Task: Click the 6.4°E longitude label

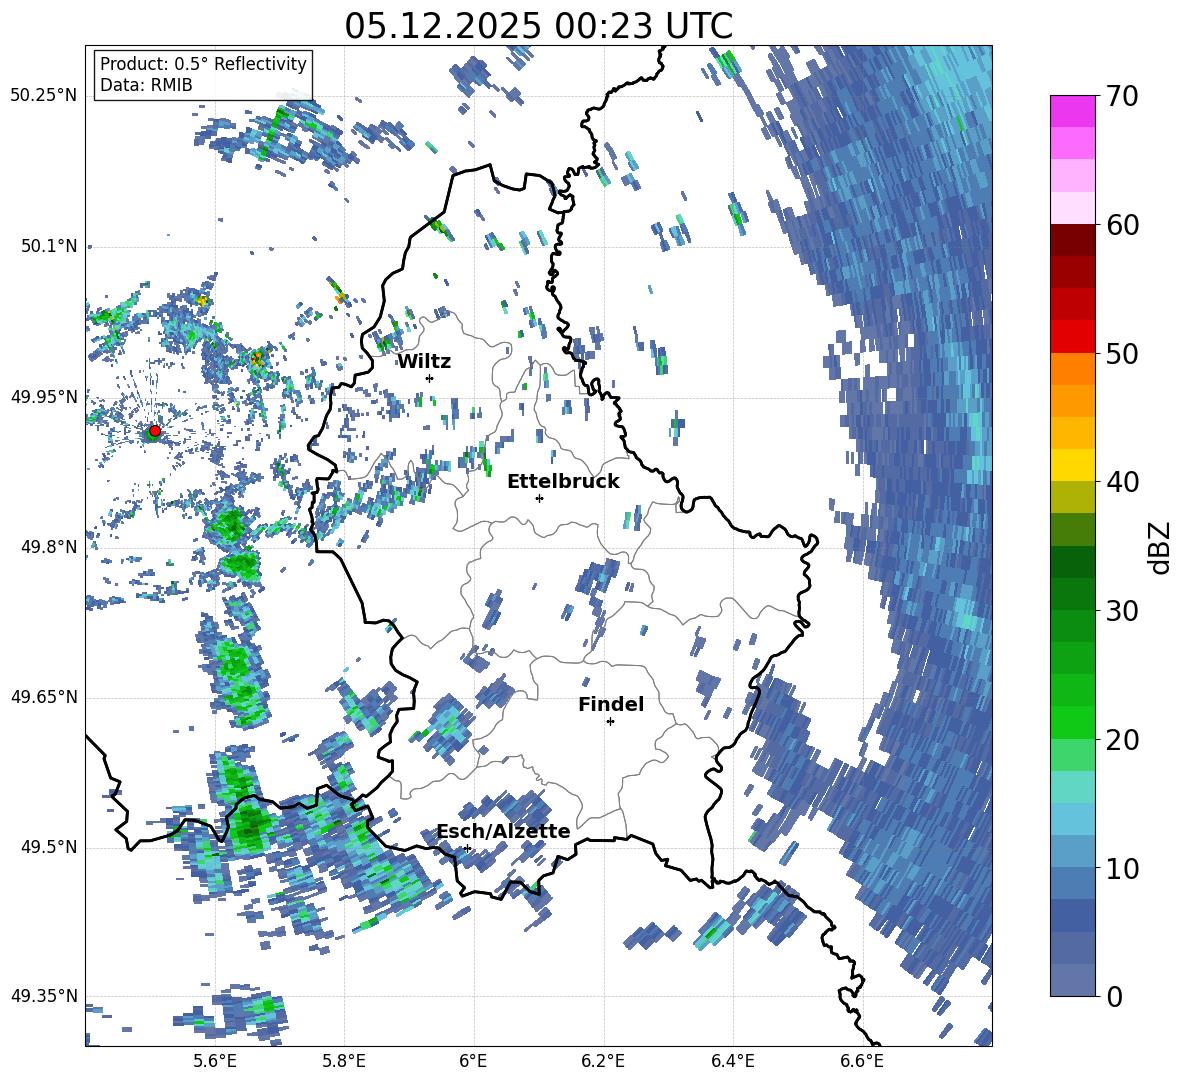Action: (x=732, y=1061)
